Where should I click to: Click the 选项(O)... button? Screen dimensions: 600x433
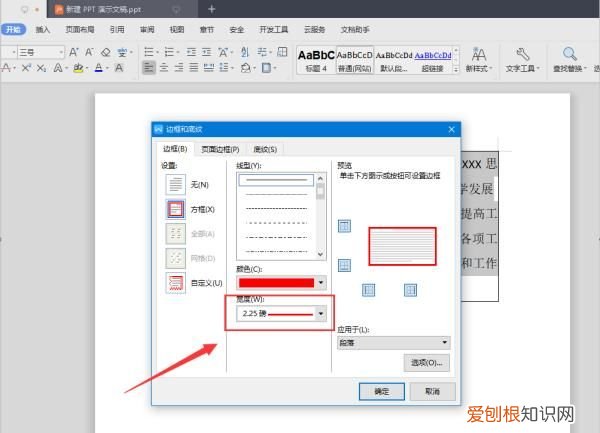[427, 363]
